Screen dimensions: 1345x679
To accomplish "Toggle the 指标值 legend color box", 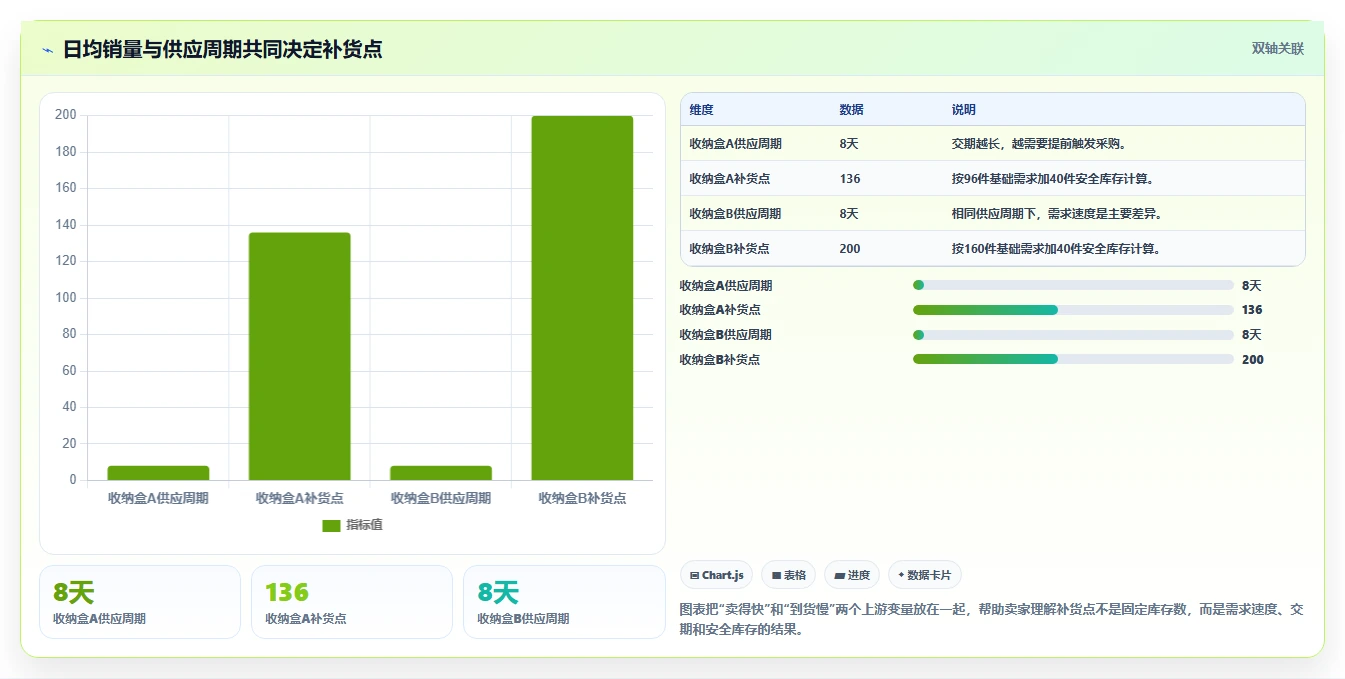I will click(x=331, y=525).
